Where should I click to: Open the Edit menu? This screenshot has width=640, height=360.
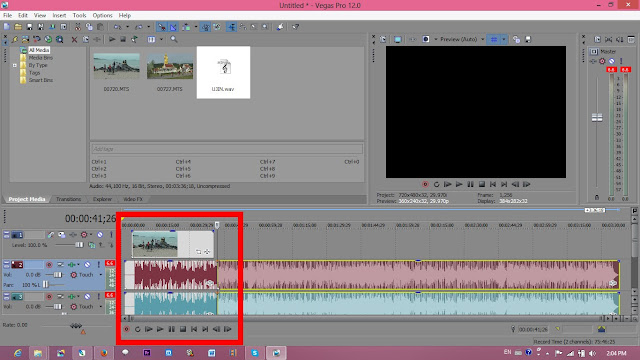23,16
